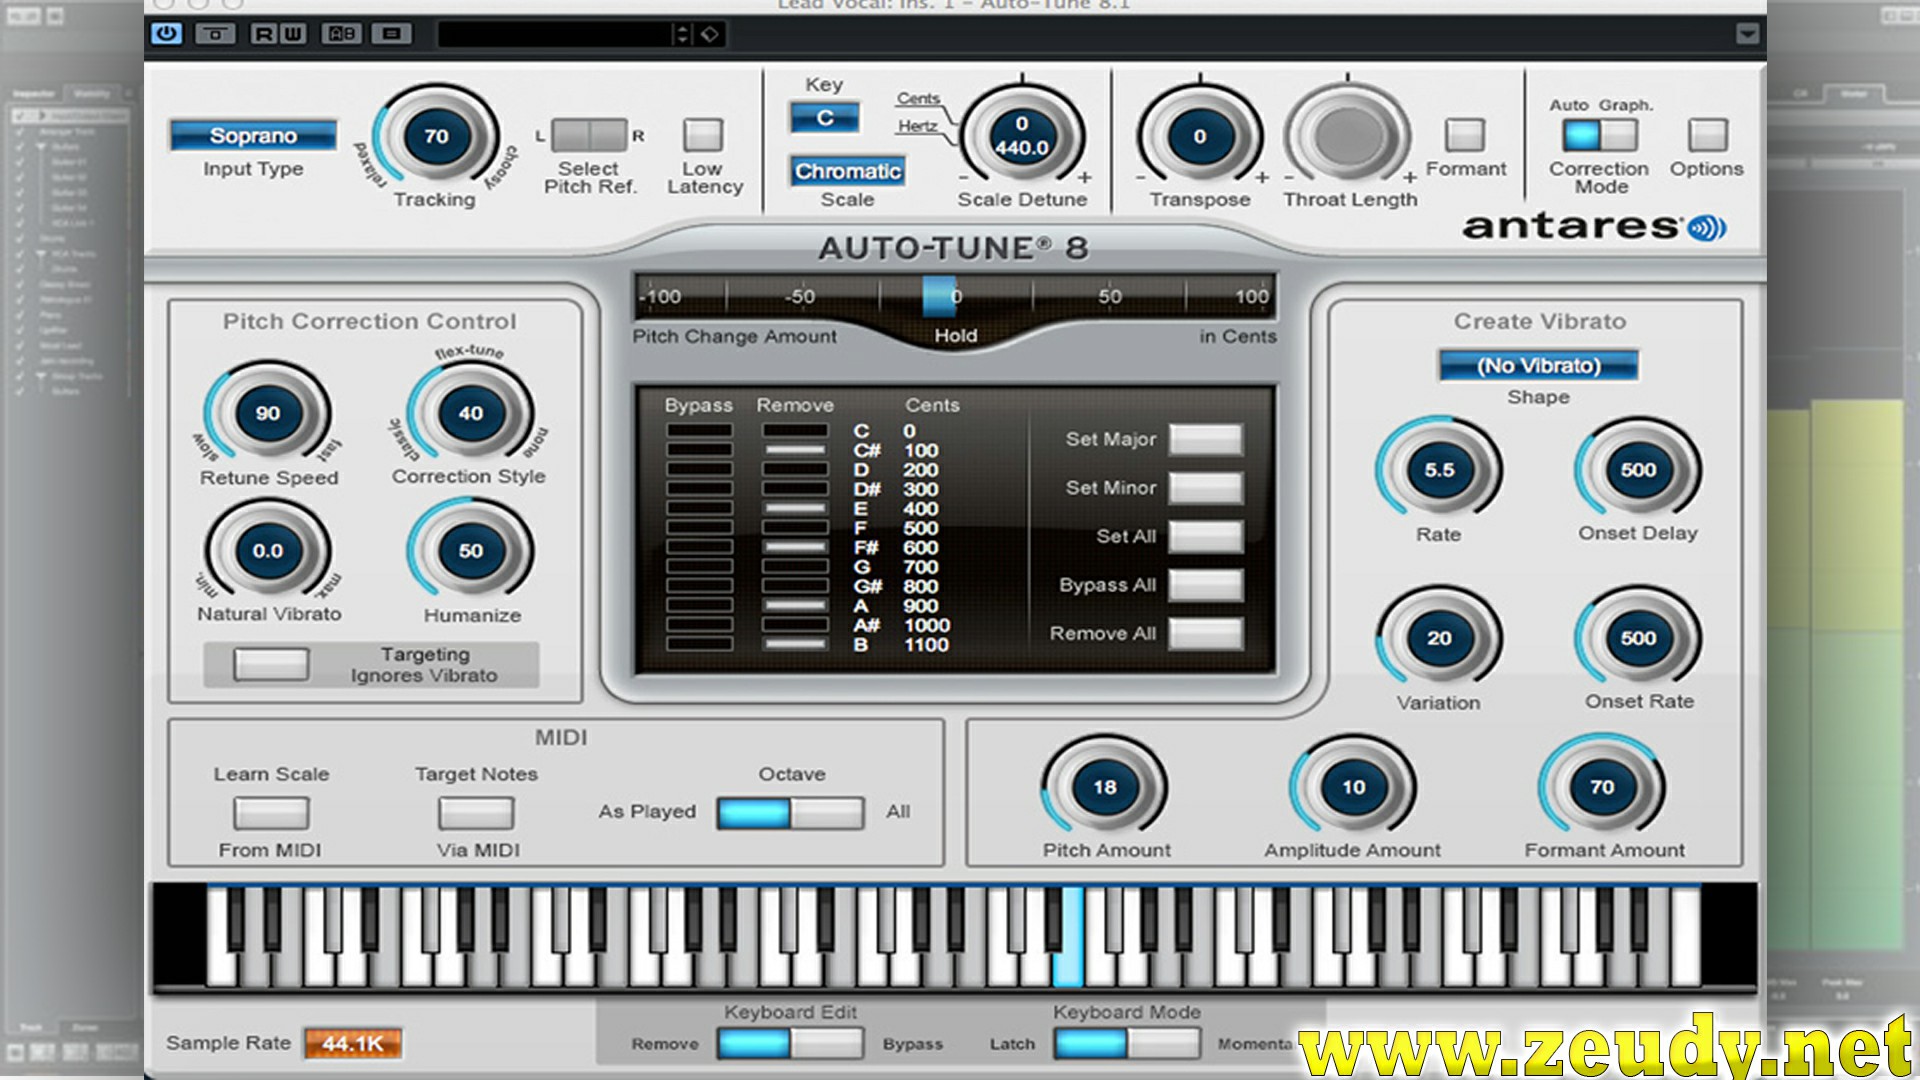The image size is (1920, 1080).
Task: Click the diamond icon beside the preset field
Action: [709, 33]
